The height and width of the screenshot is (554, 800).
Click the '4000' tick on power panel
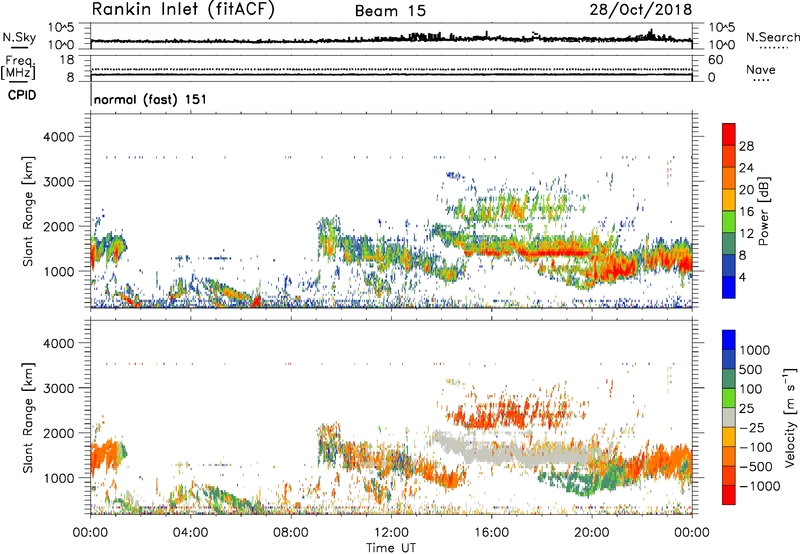click(x=59, y=137)
